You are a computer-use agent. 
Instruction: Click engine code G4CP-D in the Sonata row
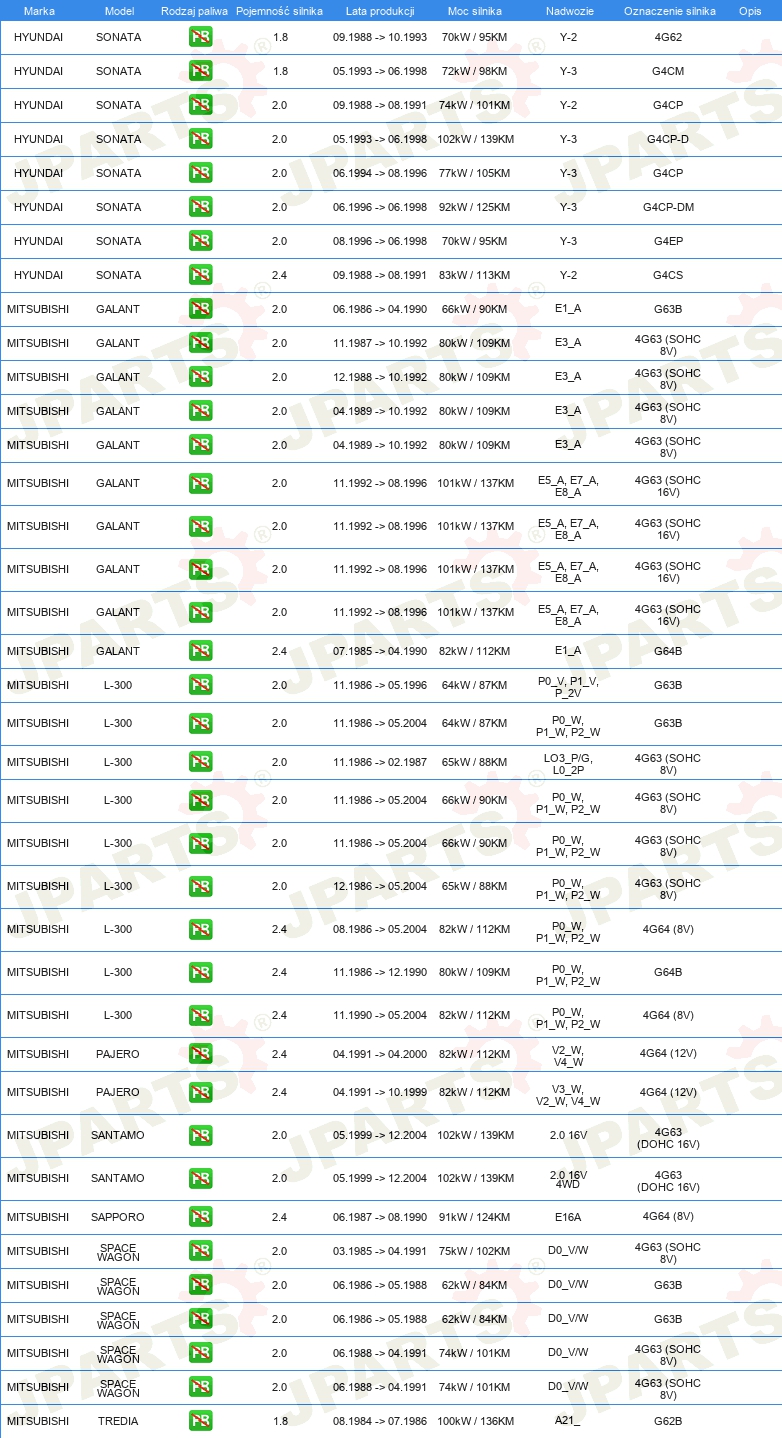point(668,139)
